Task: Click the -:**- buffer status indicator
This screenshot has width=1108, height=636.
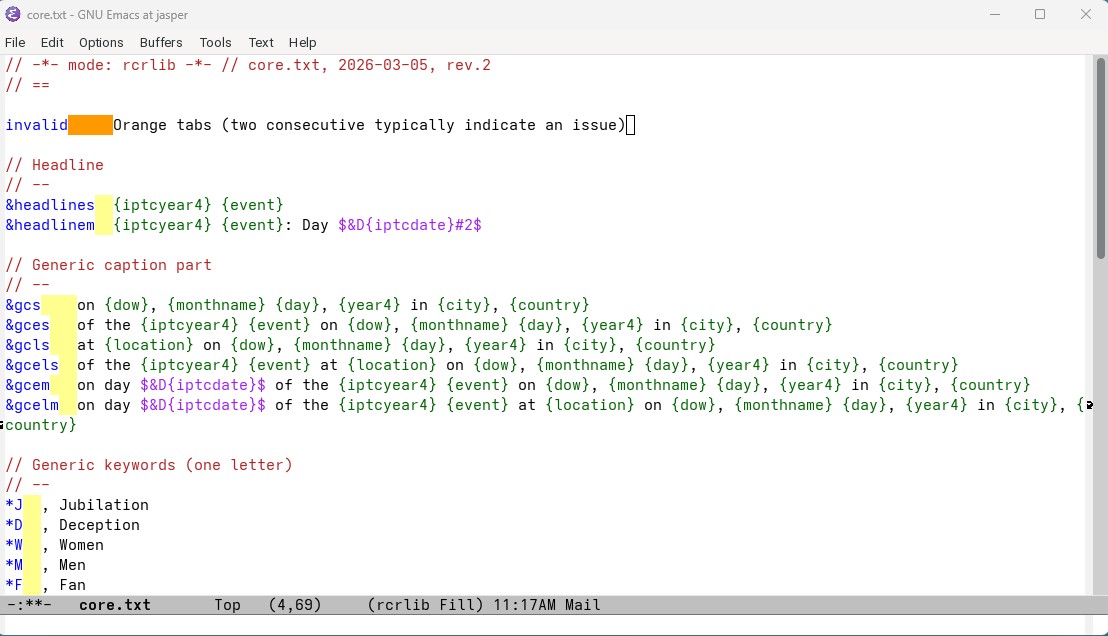Action: [29, 605]
